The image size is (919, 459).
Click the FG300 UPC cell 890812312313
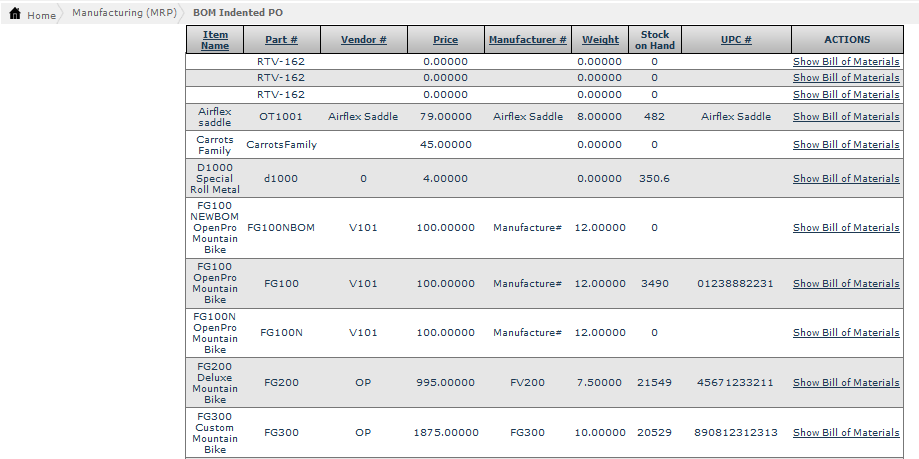point(736,433)
